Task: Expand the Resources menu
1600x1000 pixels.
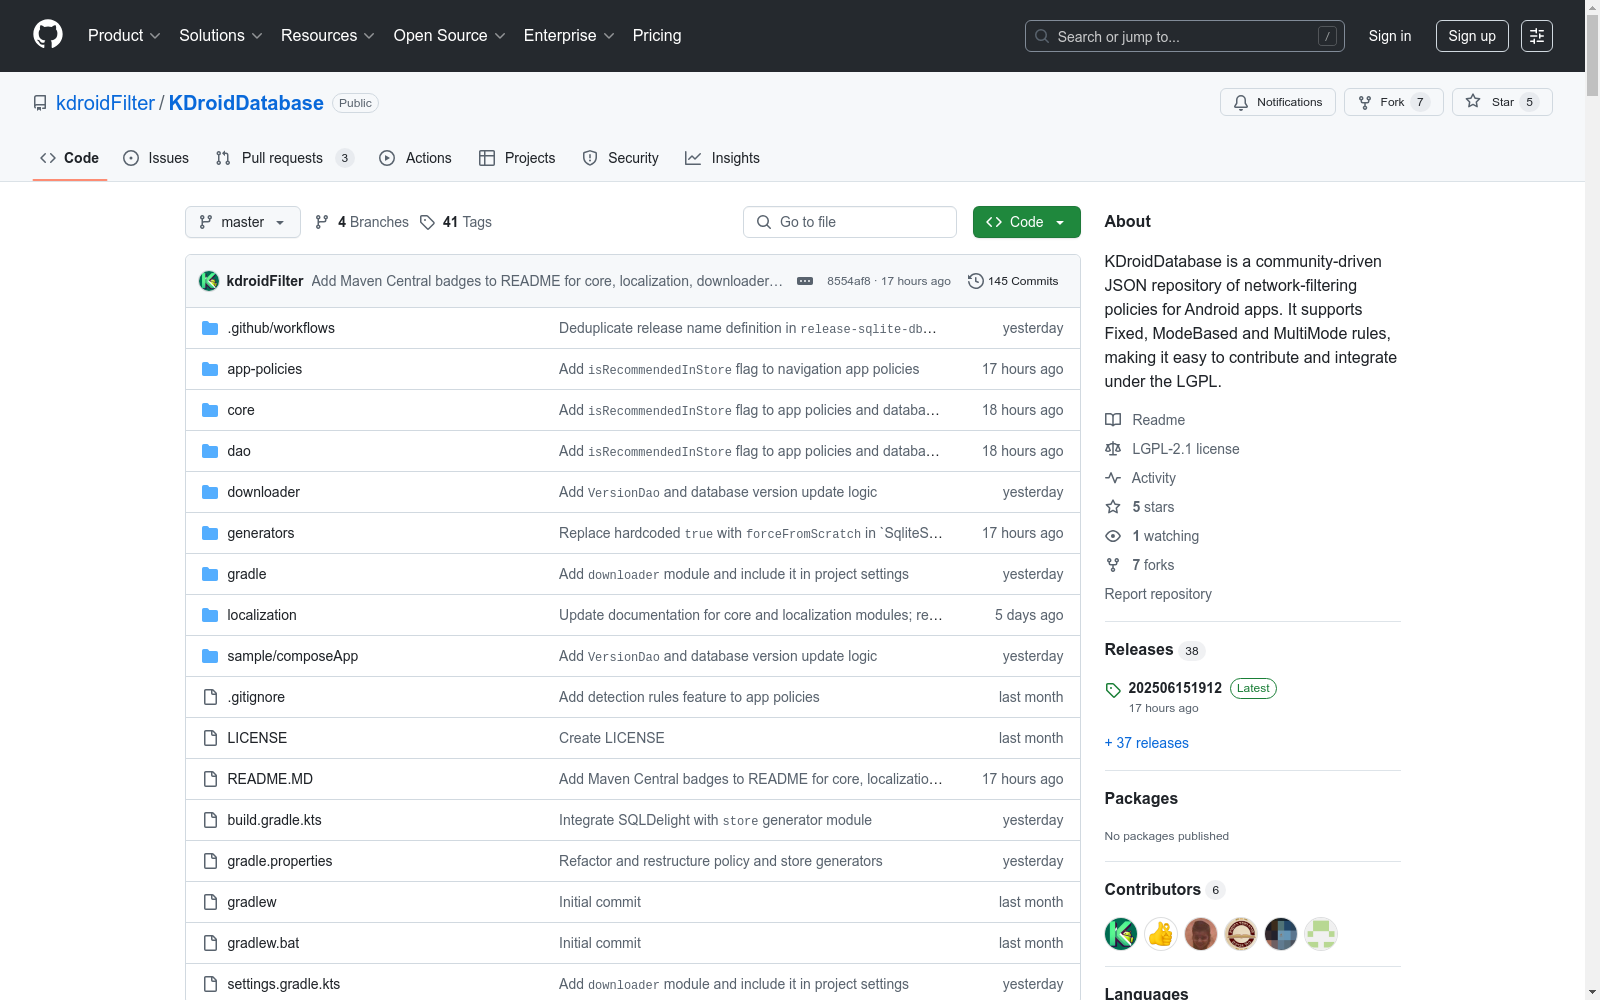Action: [x=328, y=35]
